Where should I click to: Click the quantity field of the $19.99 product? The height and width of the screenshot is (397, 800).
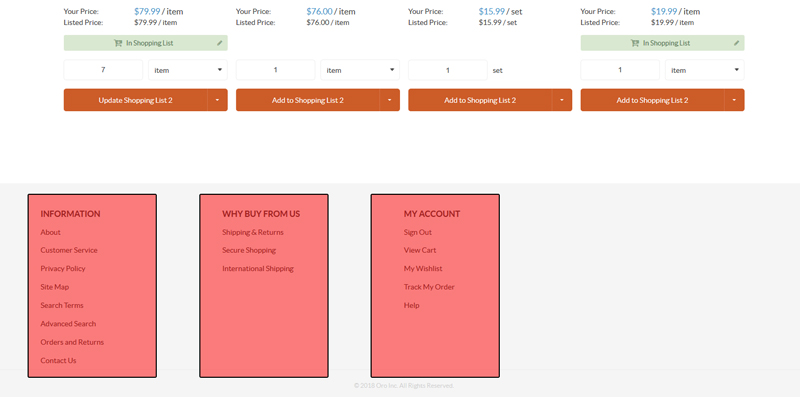[620, 70]
